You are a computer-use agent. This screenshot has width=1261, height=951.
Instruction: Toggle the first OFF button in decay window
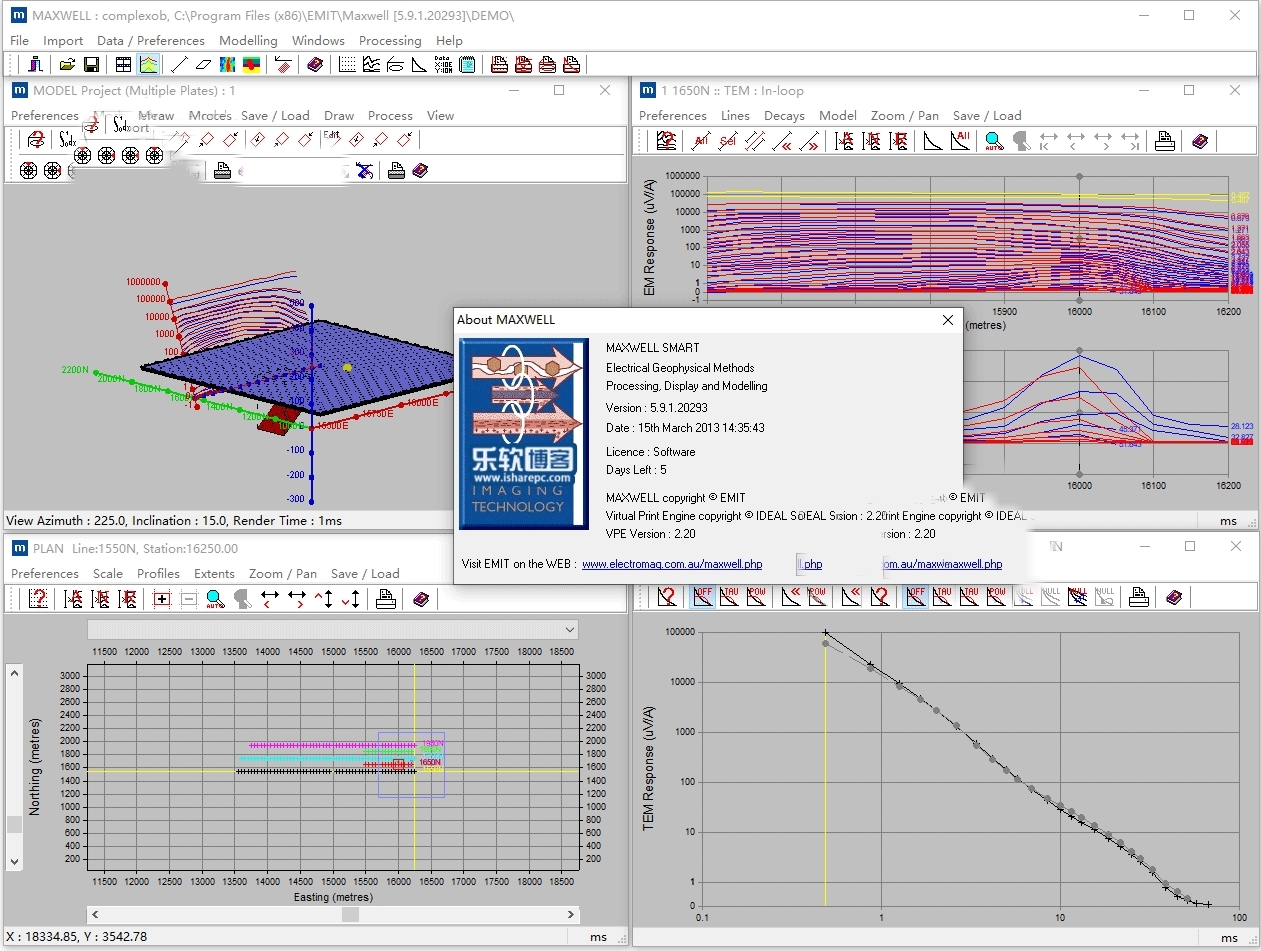pos(703,596)
